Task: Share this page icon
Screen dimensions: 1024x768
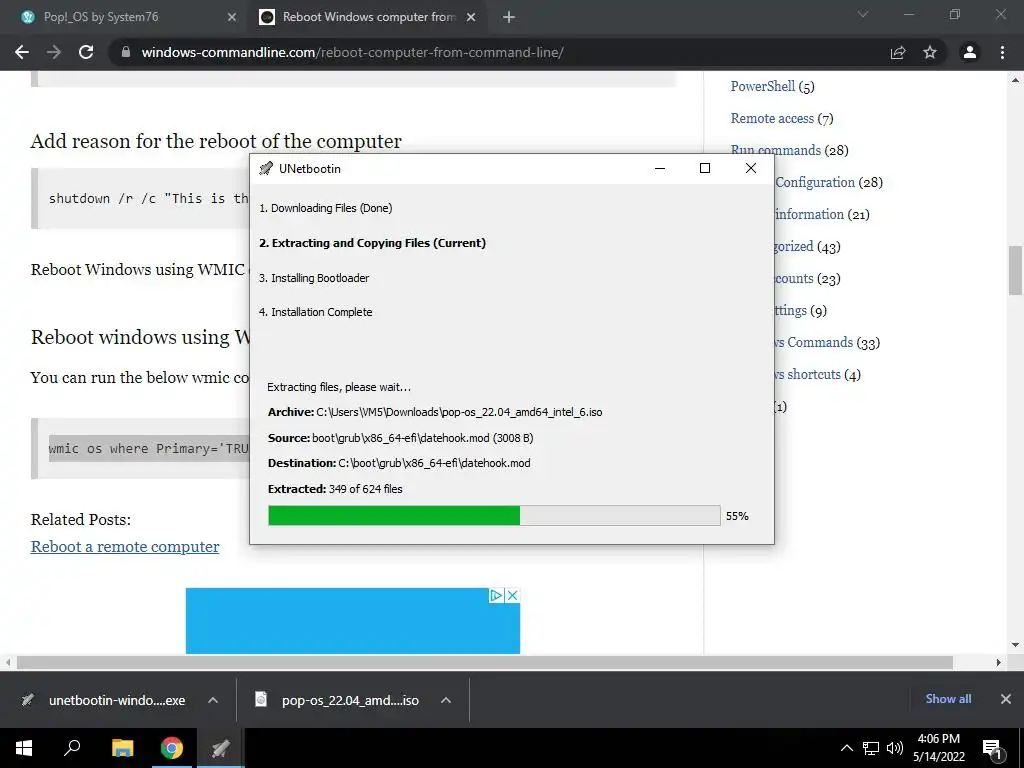Action: (x=898, y=52)
